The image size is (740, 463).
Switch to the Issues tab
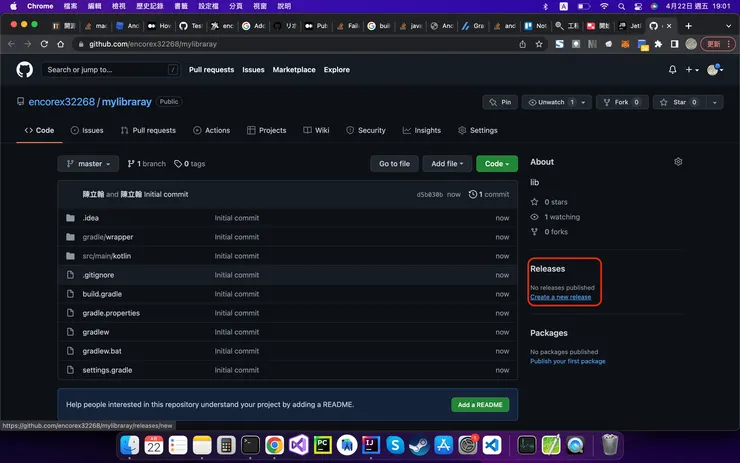(86, 130)
